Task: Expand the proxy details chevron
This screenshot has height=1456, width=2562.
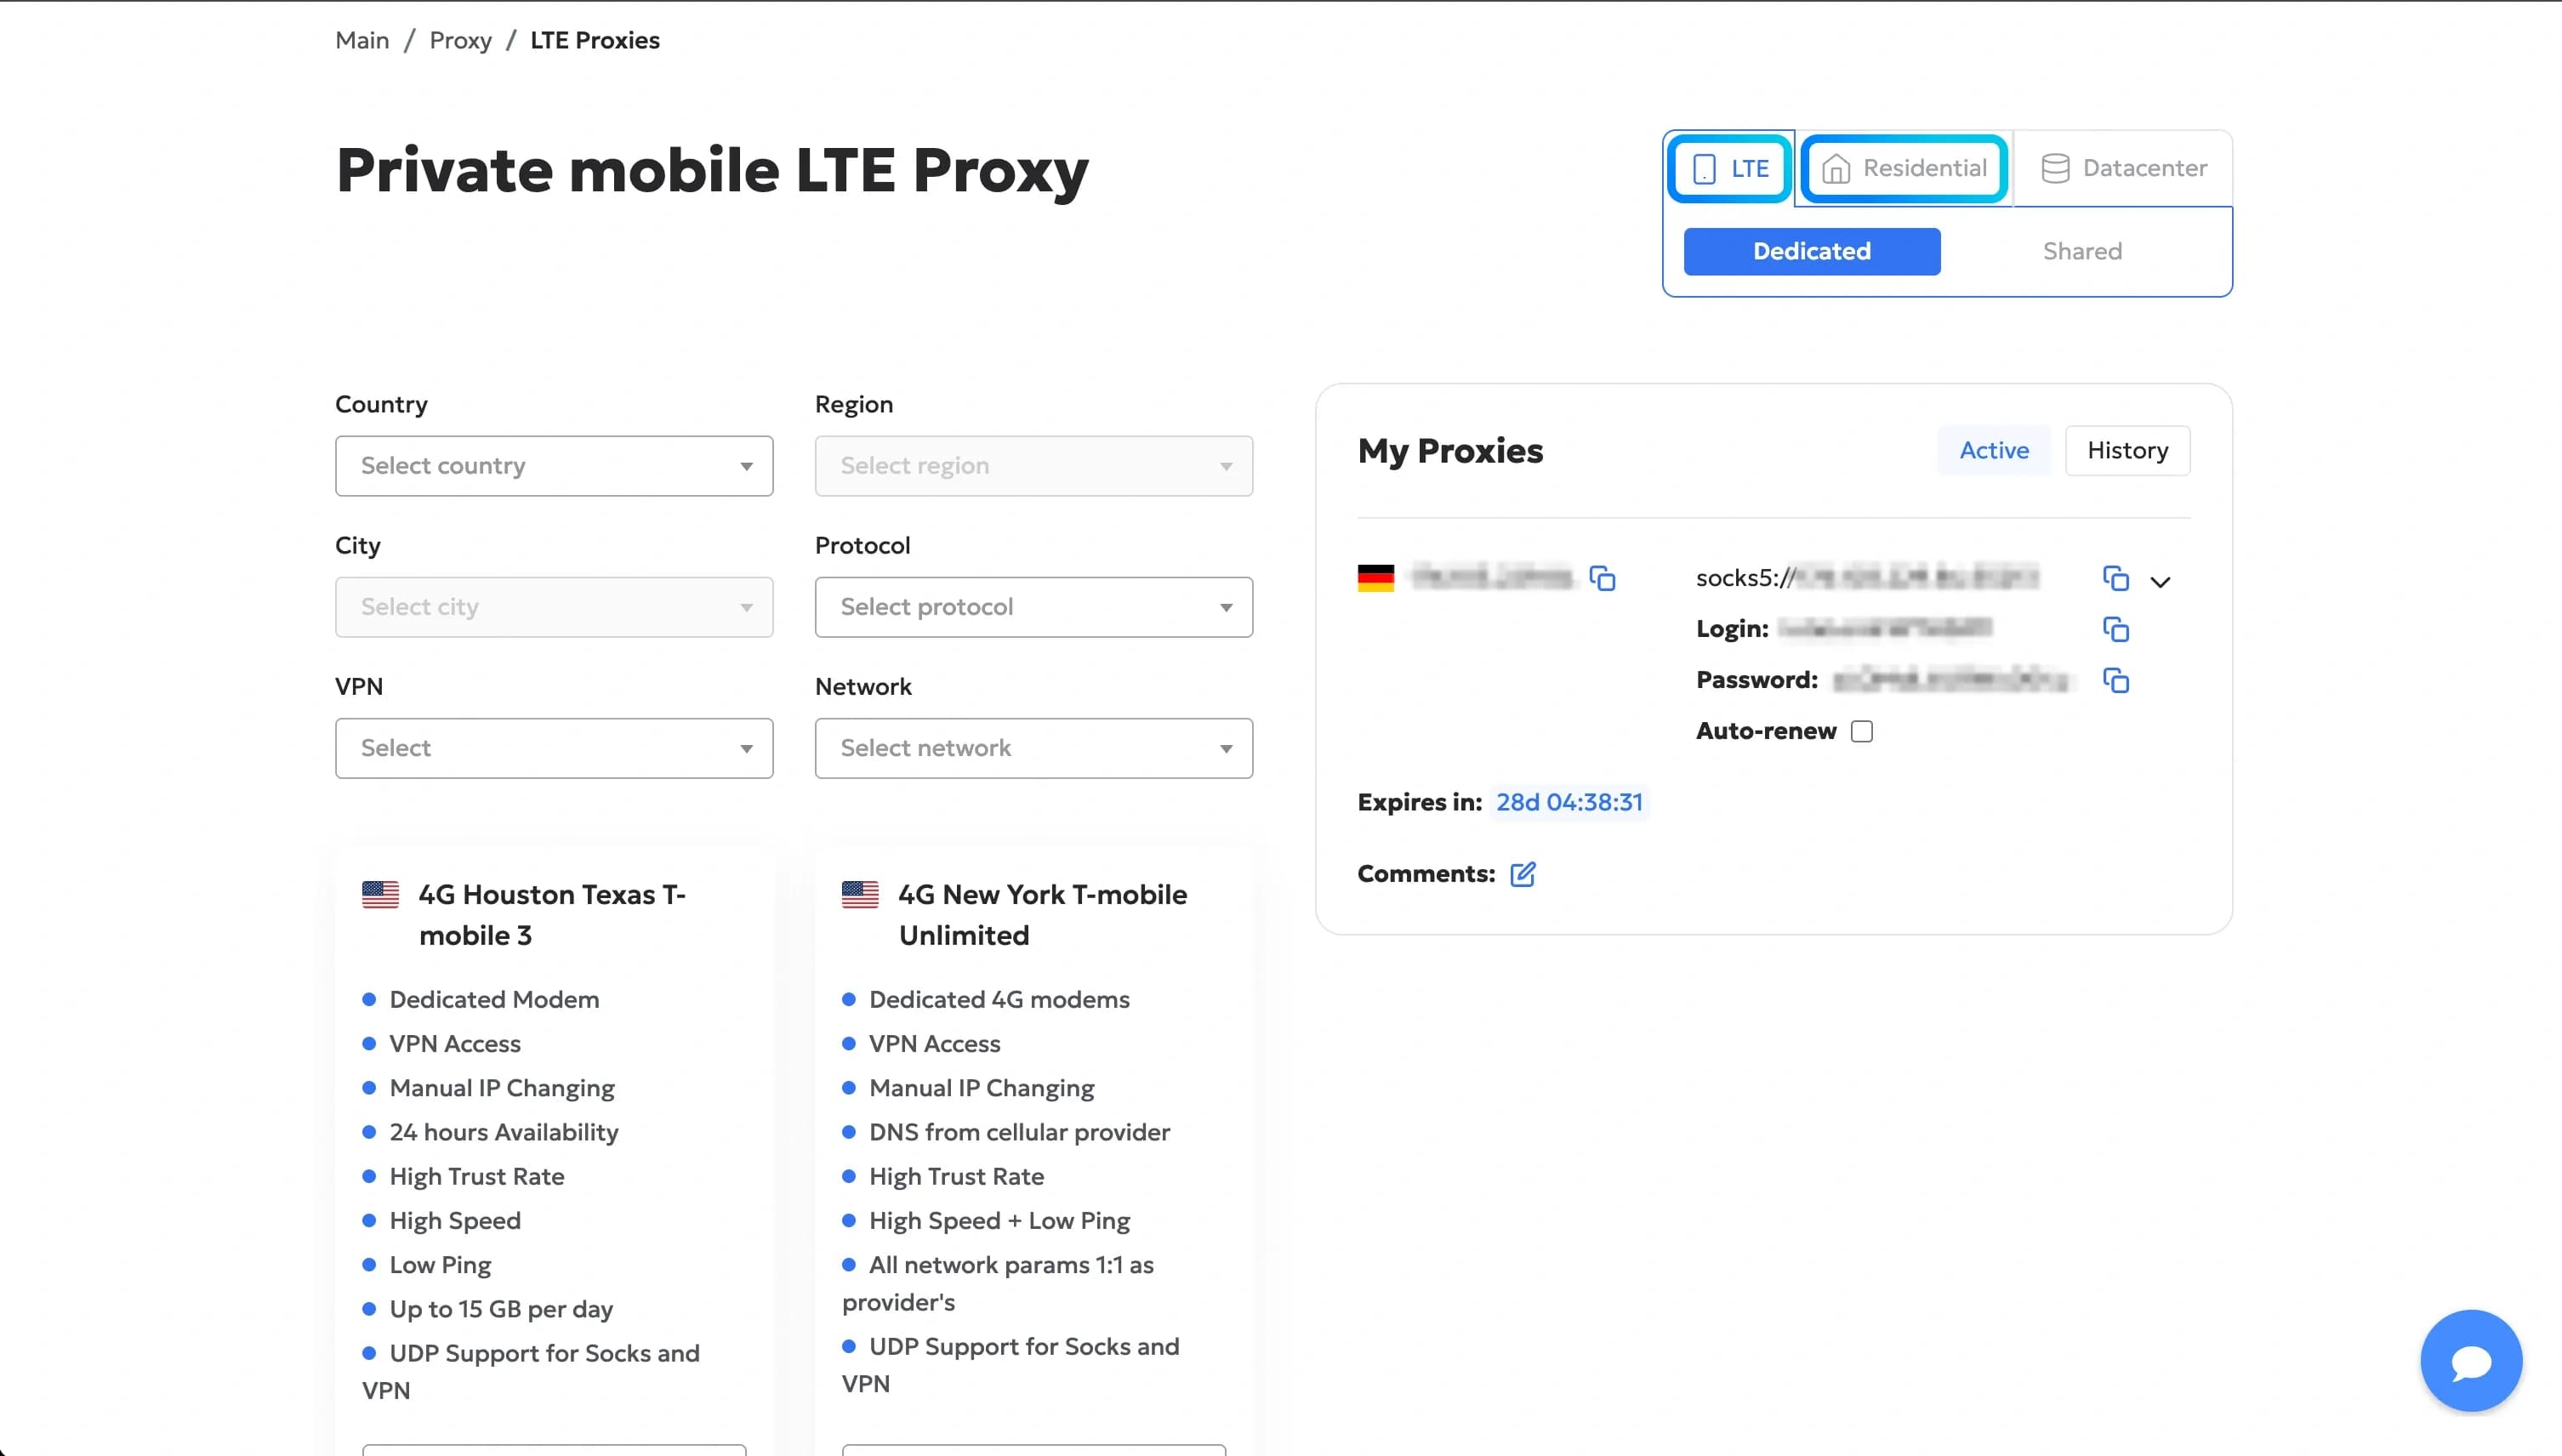Action: (2161, 581)
